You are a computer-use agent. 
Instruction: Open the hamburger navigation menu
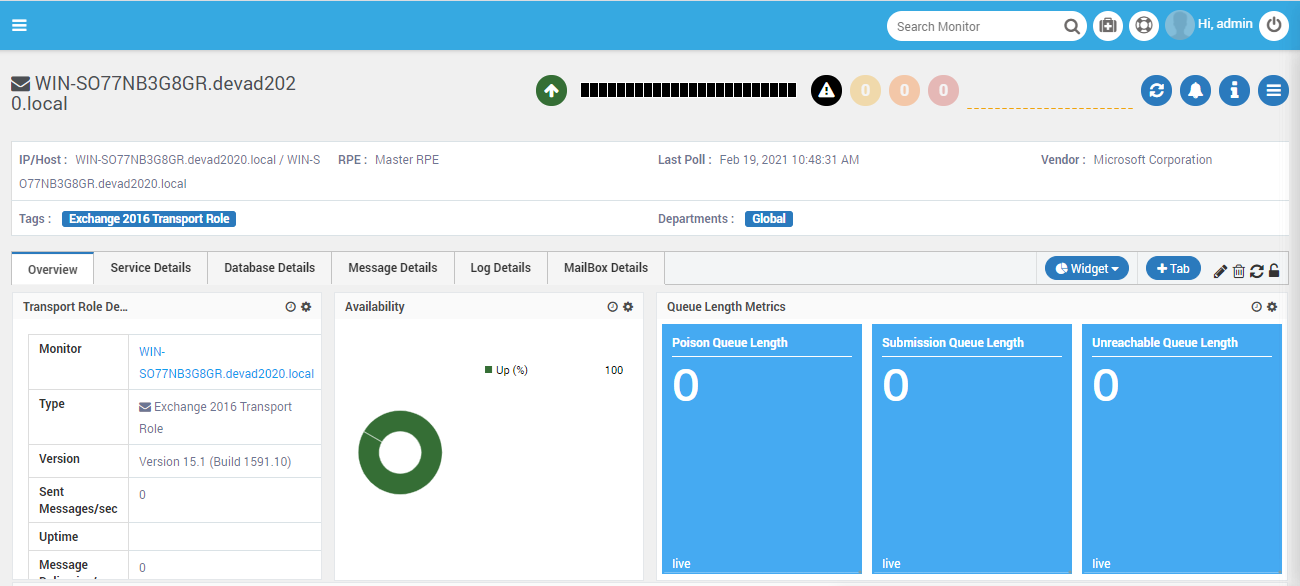19,26
